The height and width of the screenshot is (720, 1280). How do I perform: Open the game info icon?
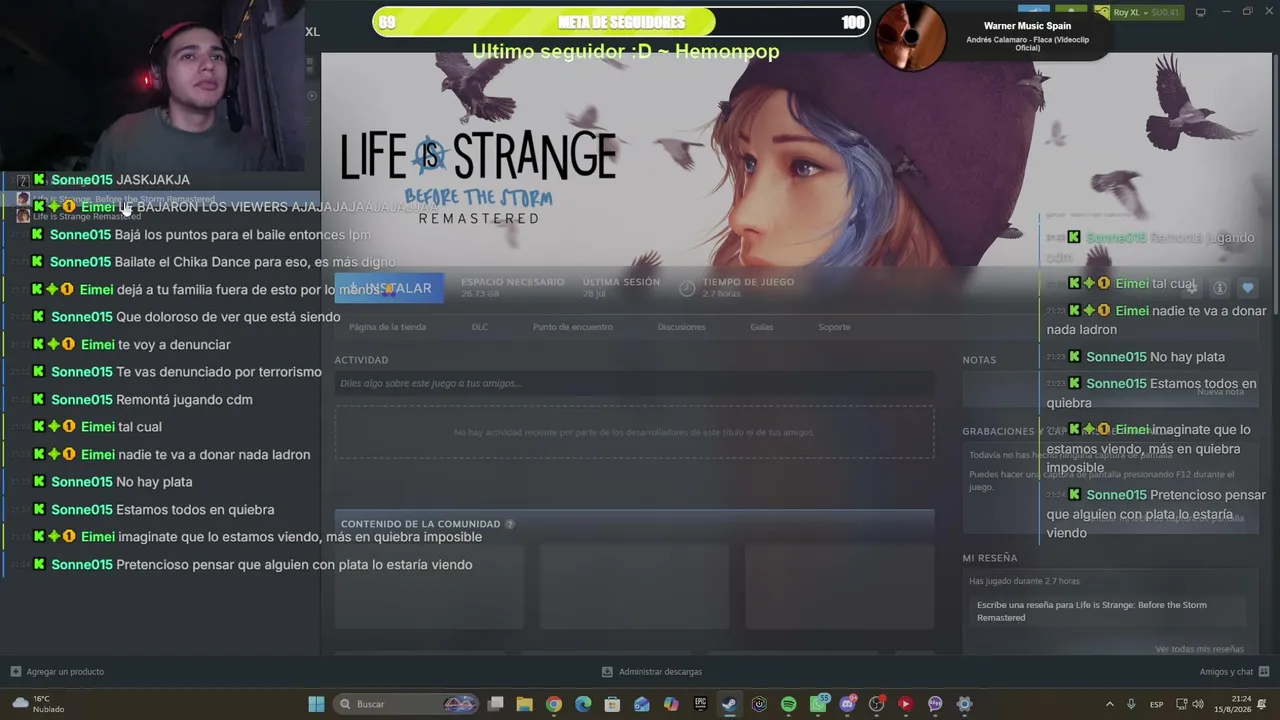coord(1219,288)
